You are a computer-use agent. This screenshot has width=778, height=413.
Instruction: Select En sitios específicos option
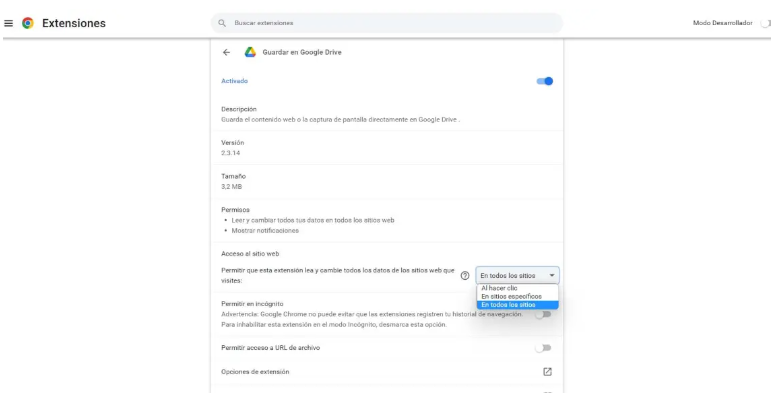pyautogui.click(x=517, y=296)
